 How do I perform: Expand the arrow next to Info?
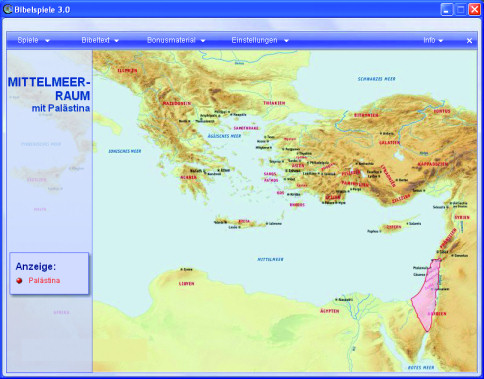(441, 41)
